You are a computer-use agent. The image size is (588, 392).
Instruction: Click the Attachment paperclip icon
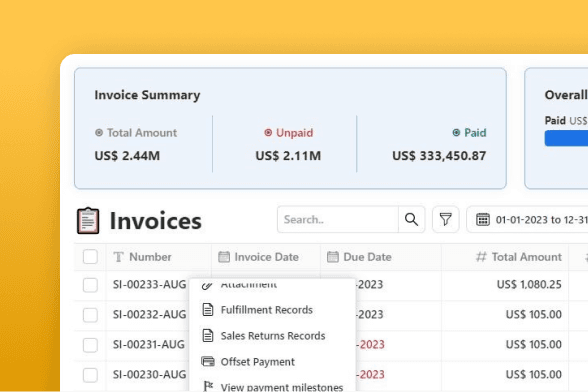point(207,285)
